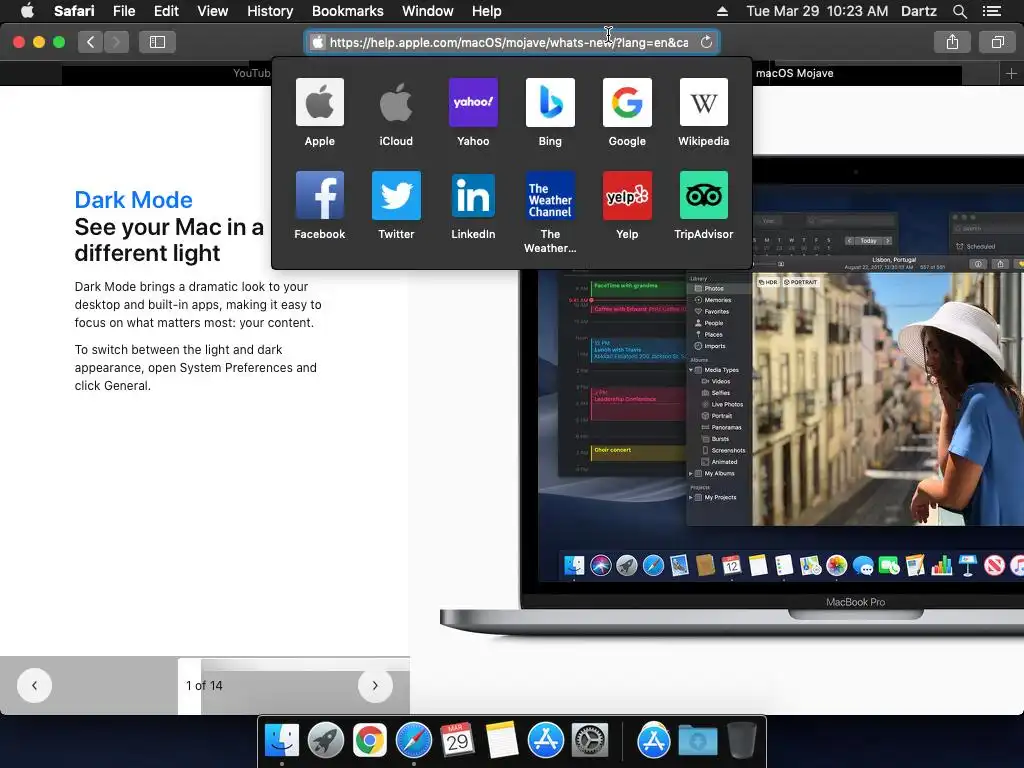The height and width of the screenshot is (768, 1024).
Task: Open the Edit menu
Action: [x=166, y=11]
